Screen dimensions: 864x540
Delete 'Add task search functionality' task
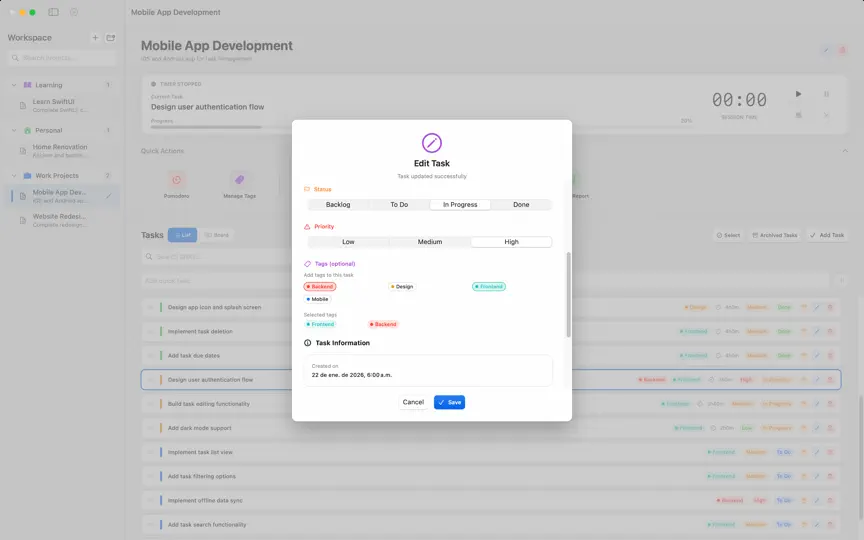tap(830, 525)
